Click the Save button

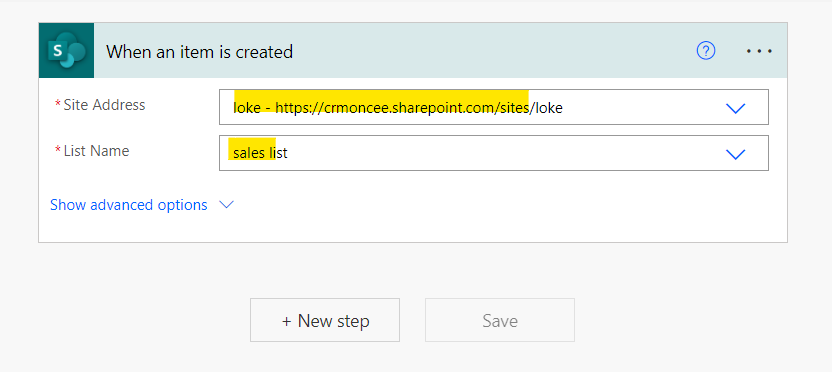coord(500,320)
